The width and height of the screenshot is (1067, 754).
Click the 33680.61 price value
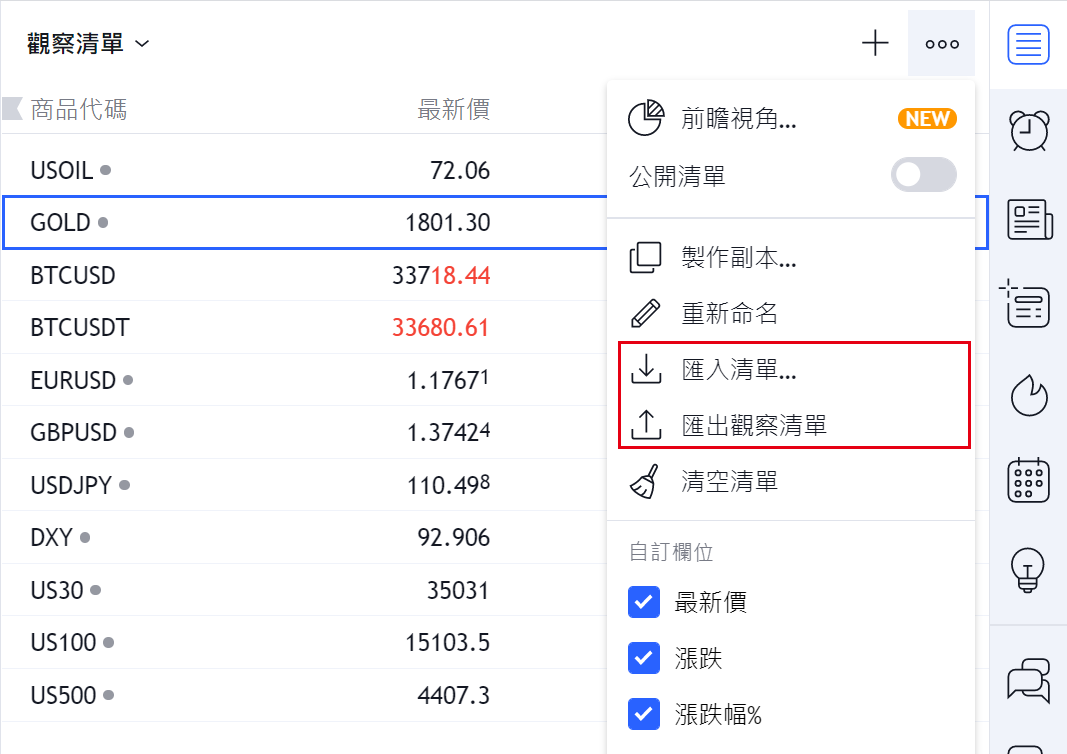coord(441,327)
